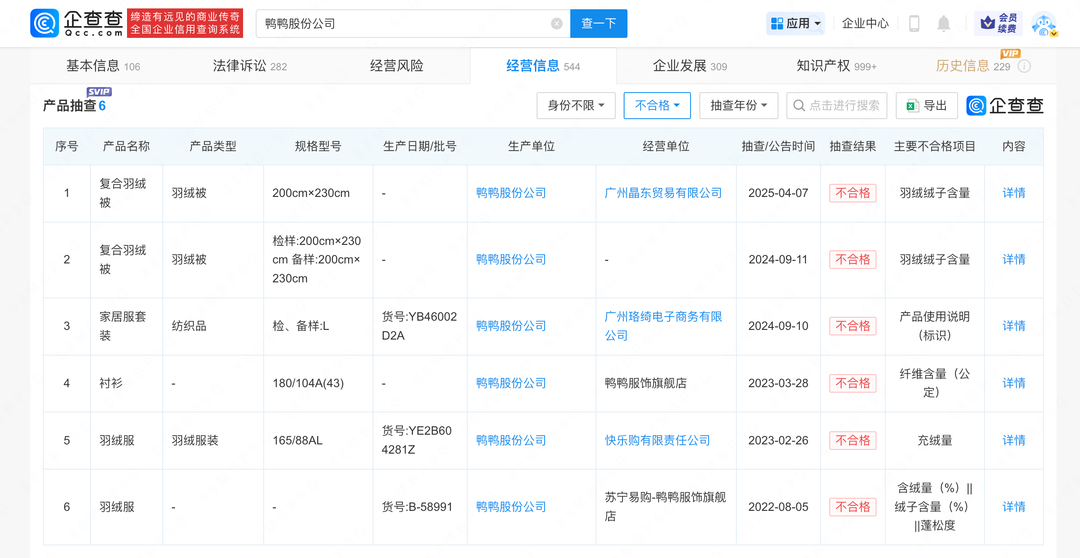Screen dimensions: 1080x558
Task: Open the 企业发展 tab
Action: point(689,66)
